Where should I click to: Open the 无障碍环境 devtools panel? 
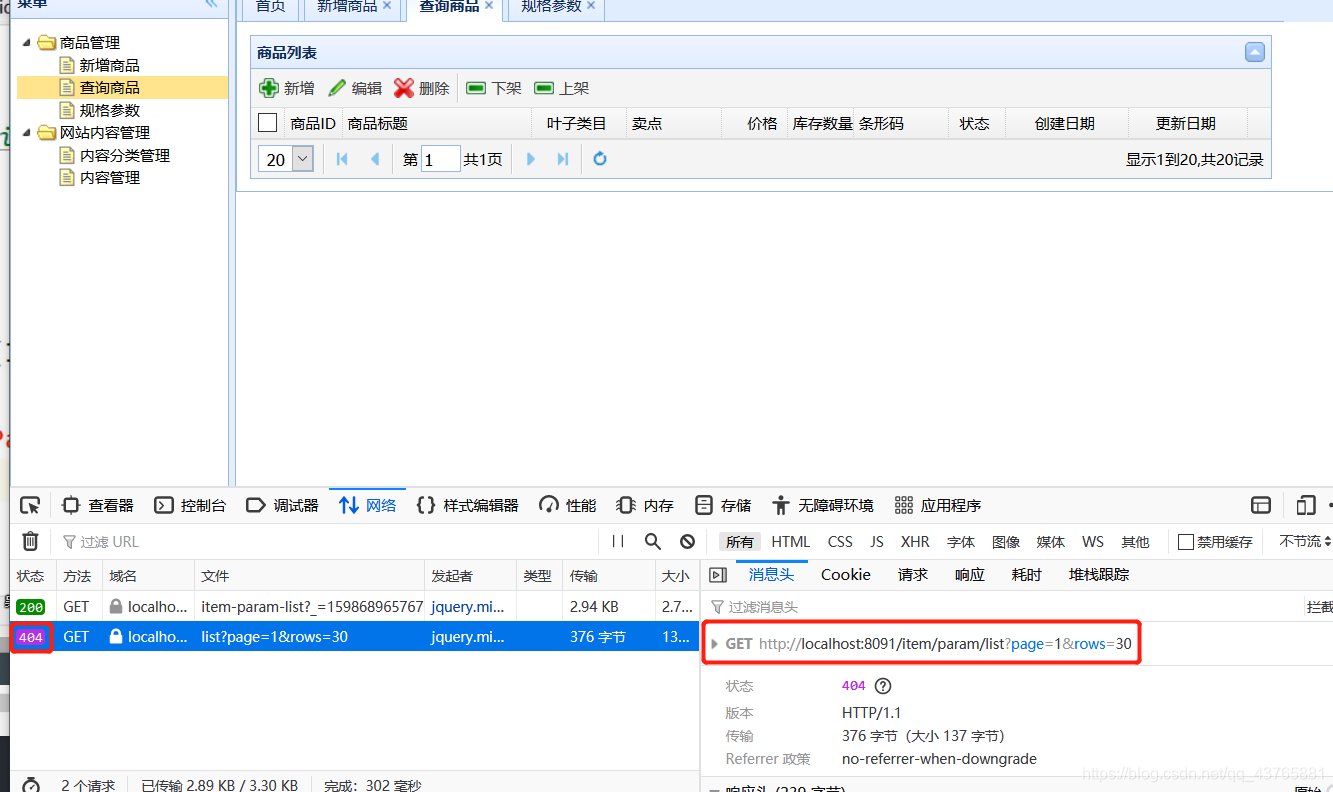coord(824,505)
